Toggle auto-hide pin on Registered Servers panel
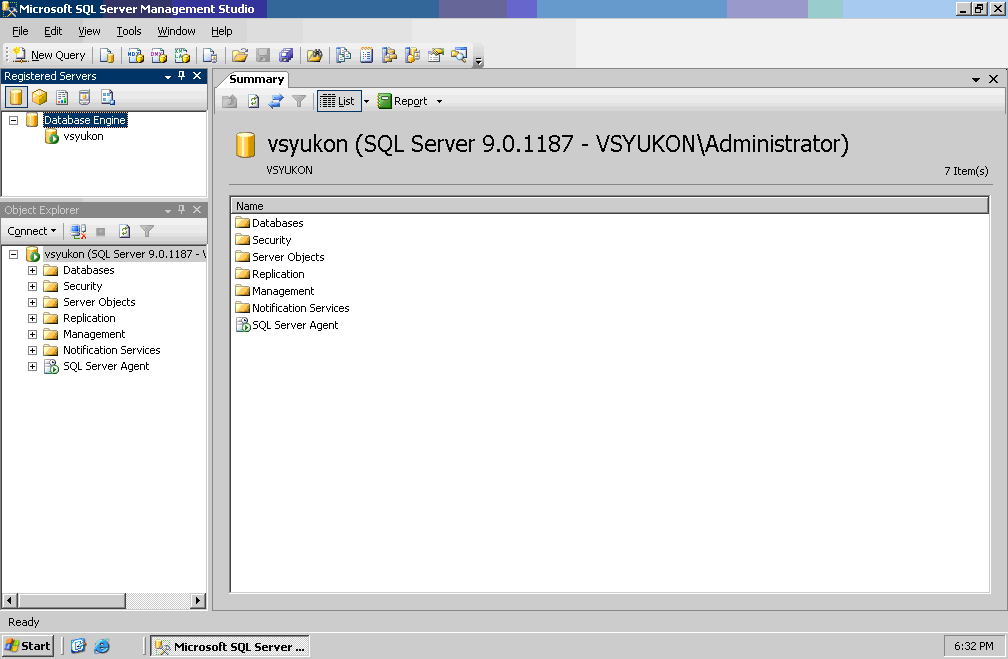Image resolution: width=1008 pixels, height=659 pixels. click(x=180, y=75)
